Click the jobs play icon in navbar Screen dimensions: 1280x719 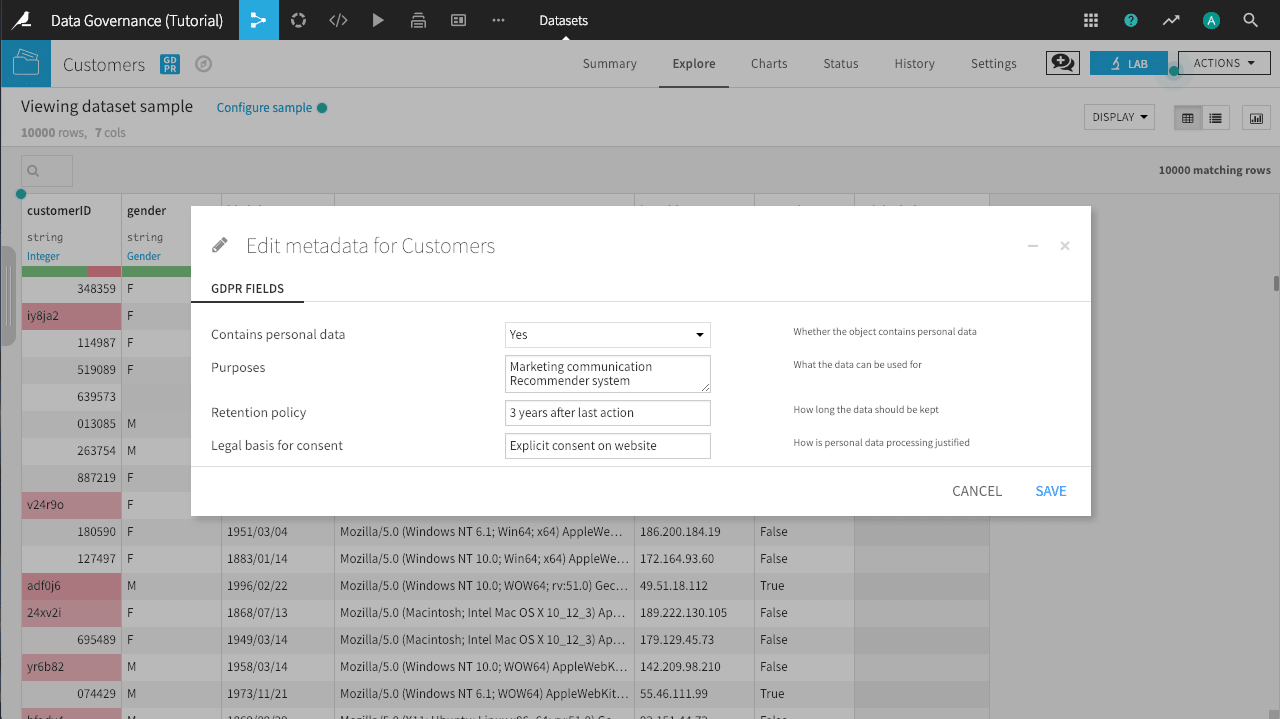[x=378, y=20]
